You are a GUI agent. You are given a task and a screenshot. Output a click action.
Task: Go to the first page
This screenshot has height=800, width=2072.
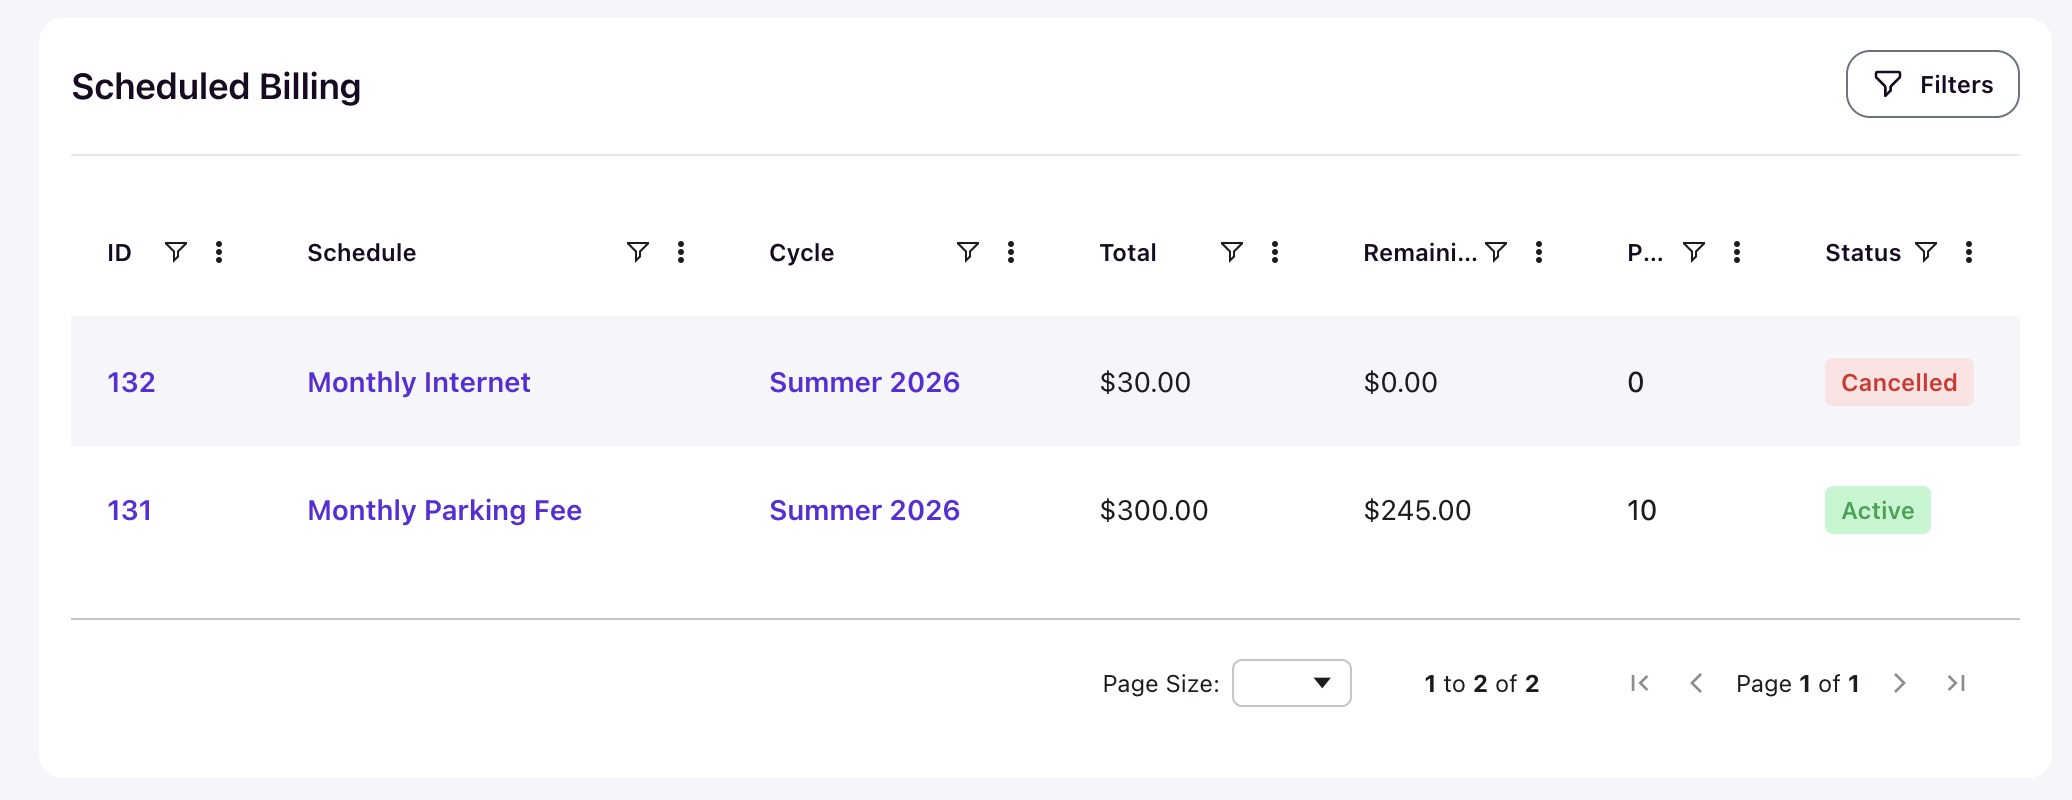pos(1640,683)
